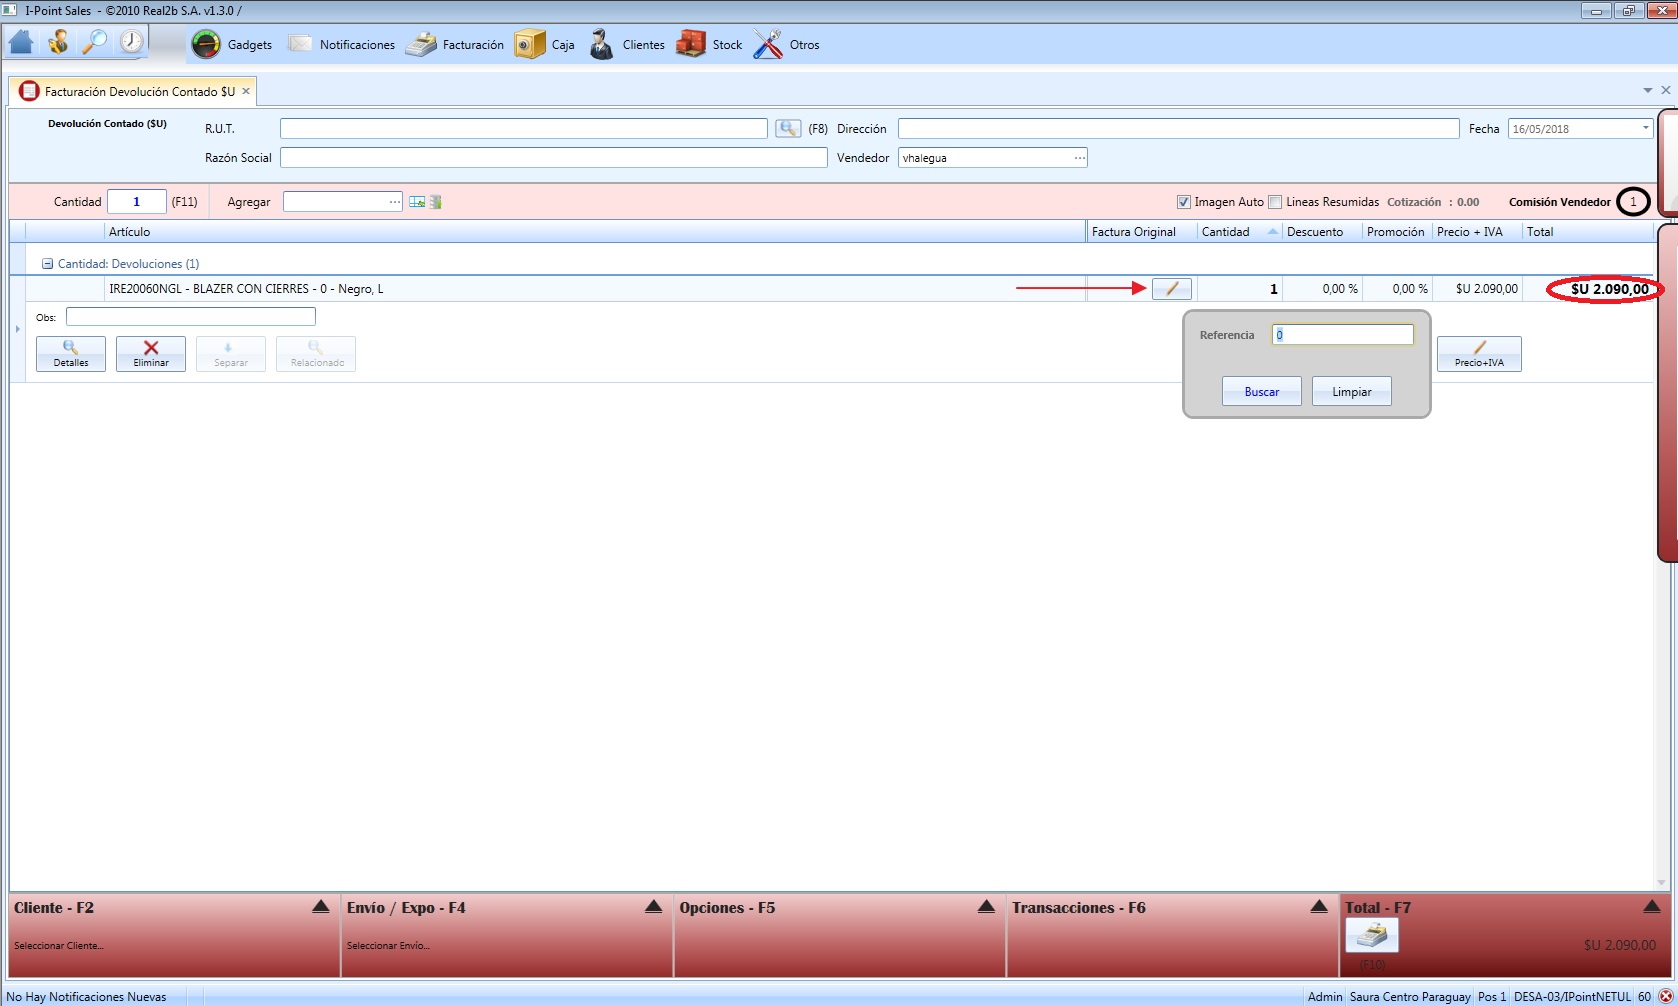Click the Detalles button
The height and width of the screenshot is (1006, 1678).
click(x=71, y=354)
